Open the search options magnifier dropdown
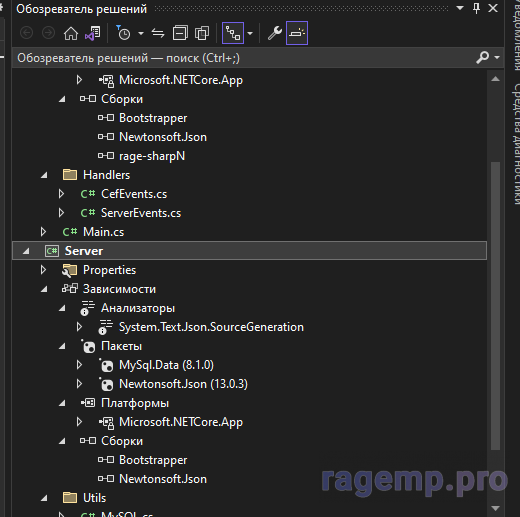 click(x=488, y=58)
